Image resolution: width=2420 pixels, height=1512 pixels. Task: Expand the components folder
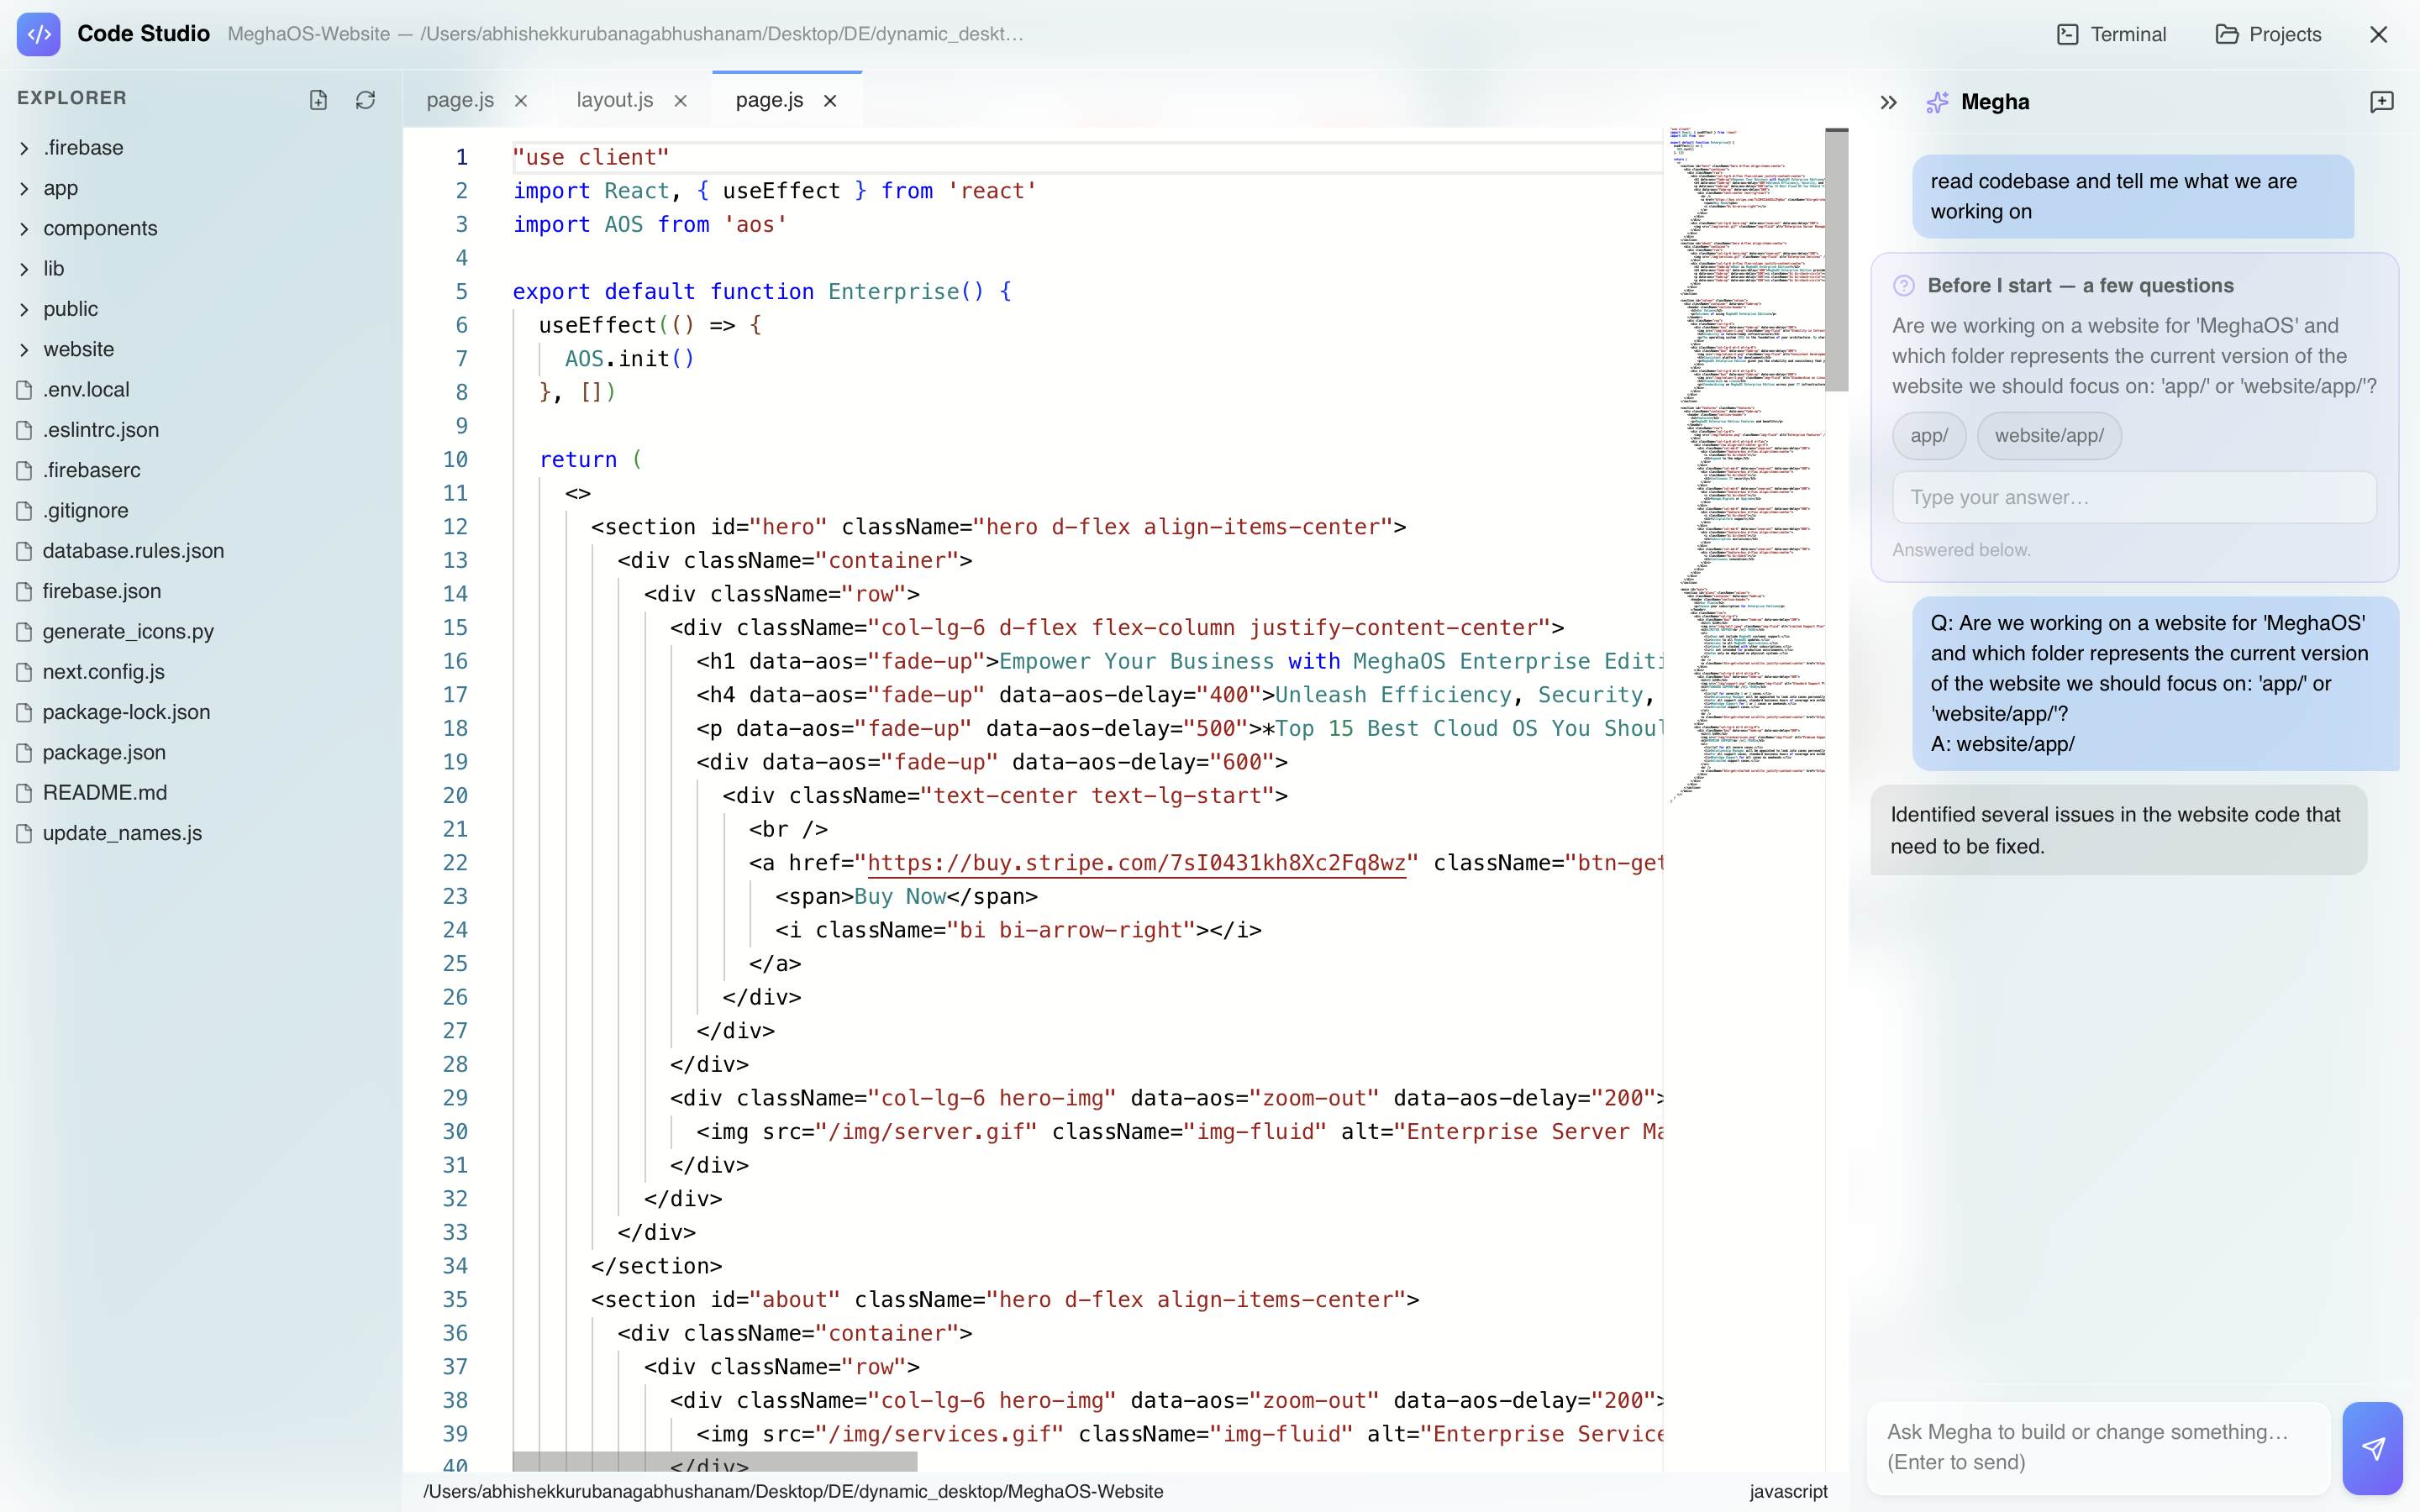(x=200, y=228)
